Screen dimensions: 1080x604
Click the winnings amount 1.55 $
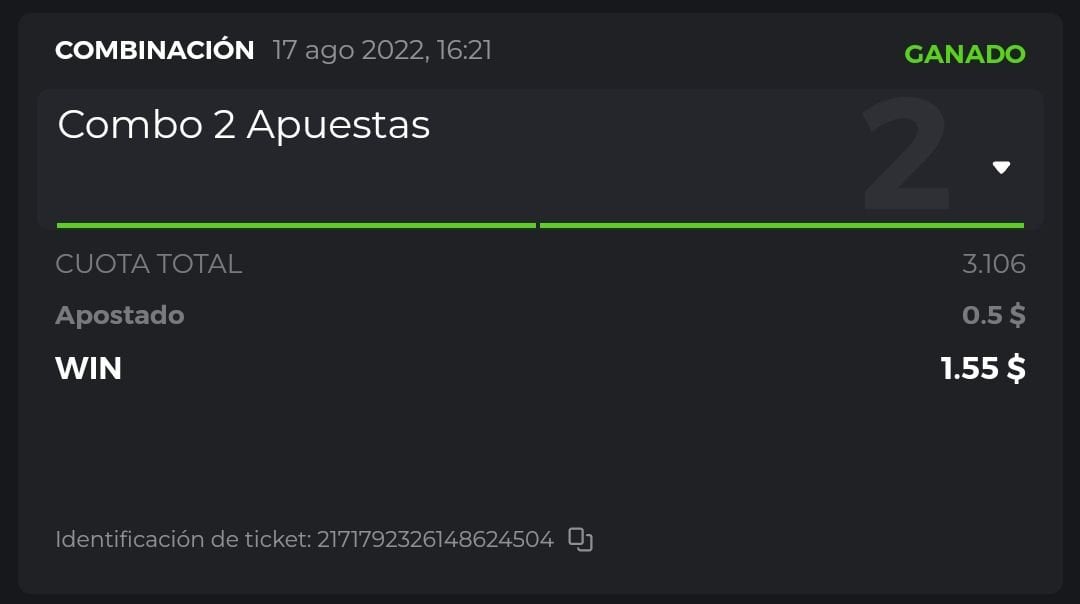pos(983,368)
